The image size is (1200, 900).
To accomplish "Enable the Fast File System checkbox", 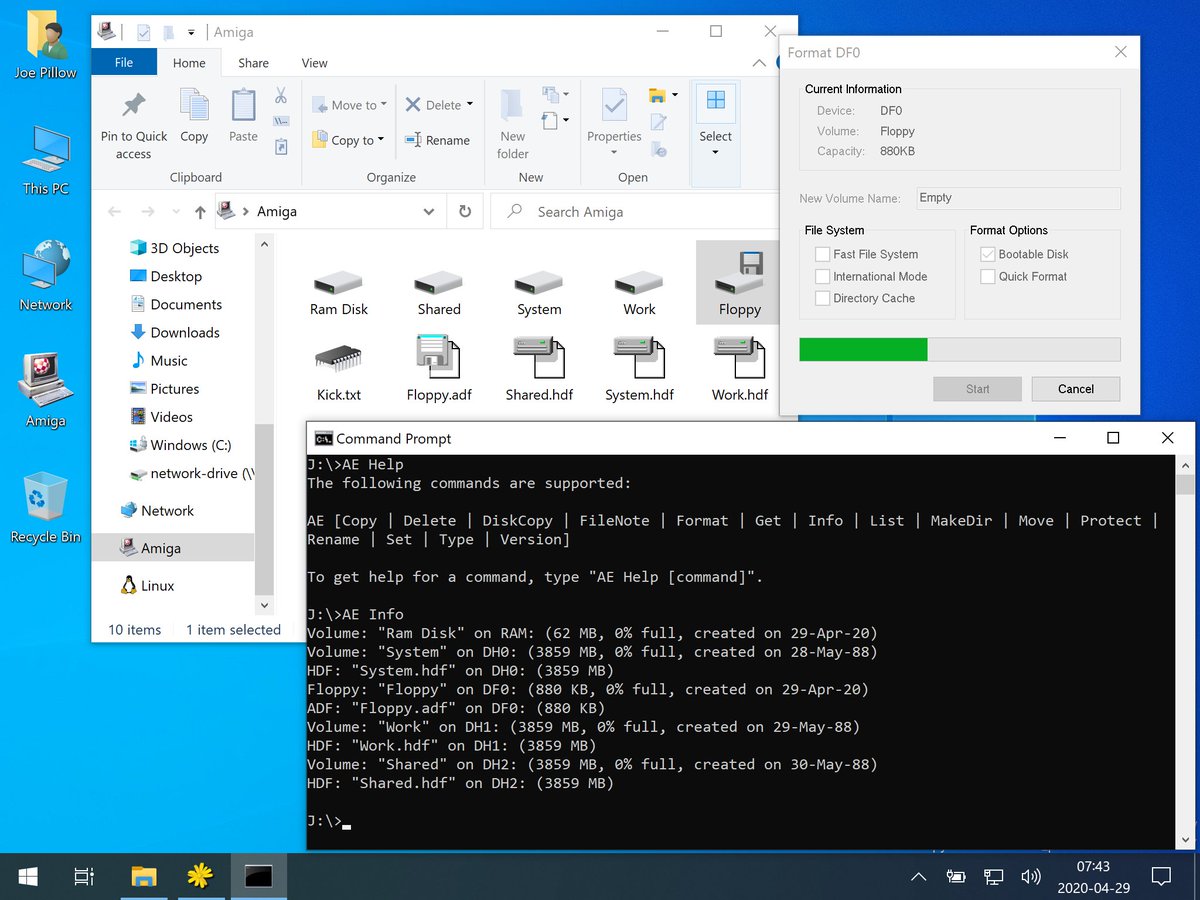I will pos(822,254).
